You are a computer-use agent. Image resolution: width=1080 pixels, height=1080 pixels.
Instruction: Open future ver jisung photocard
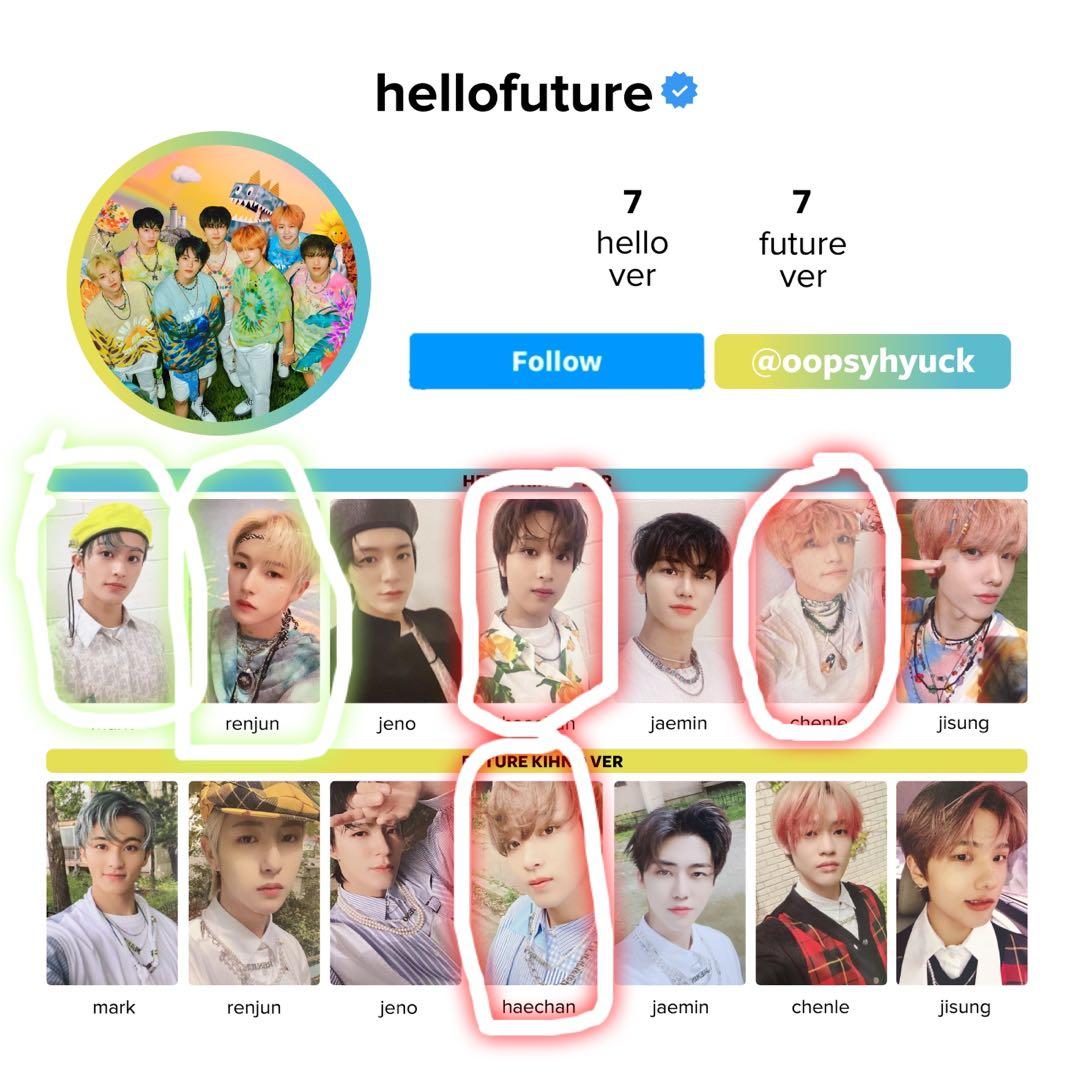point(962,883)
